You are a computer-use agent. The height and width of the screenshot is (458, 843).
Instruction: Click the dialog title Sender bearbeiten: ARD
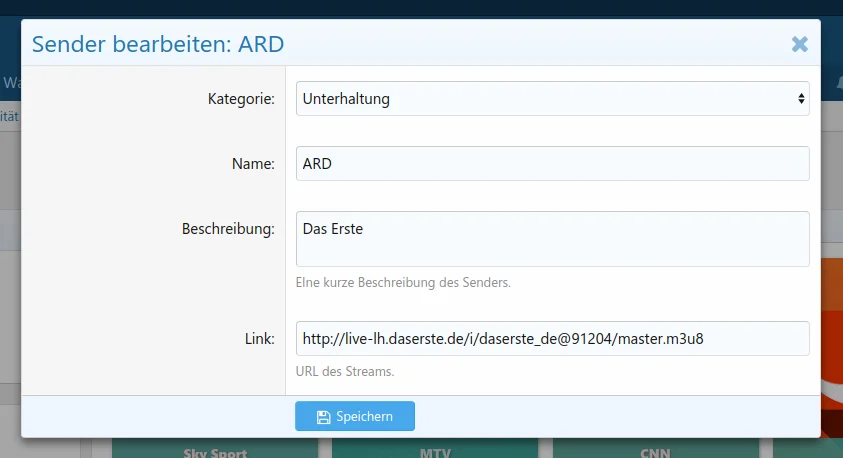(x=158, y=44)
